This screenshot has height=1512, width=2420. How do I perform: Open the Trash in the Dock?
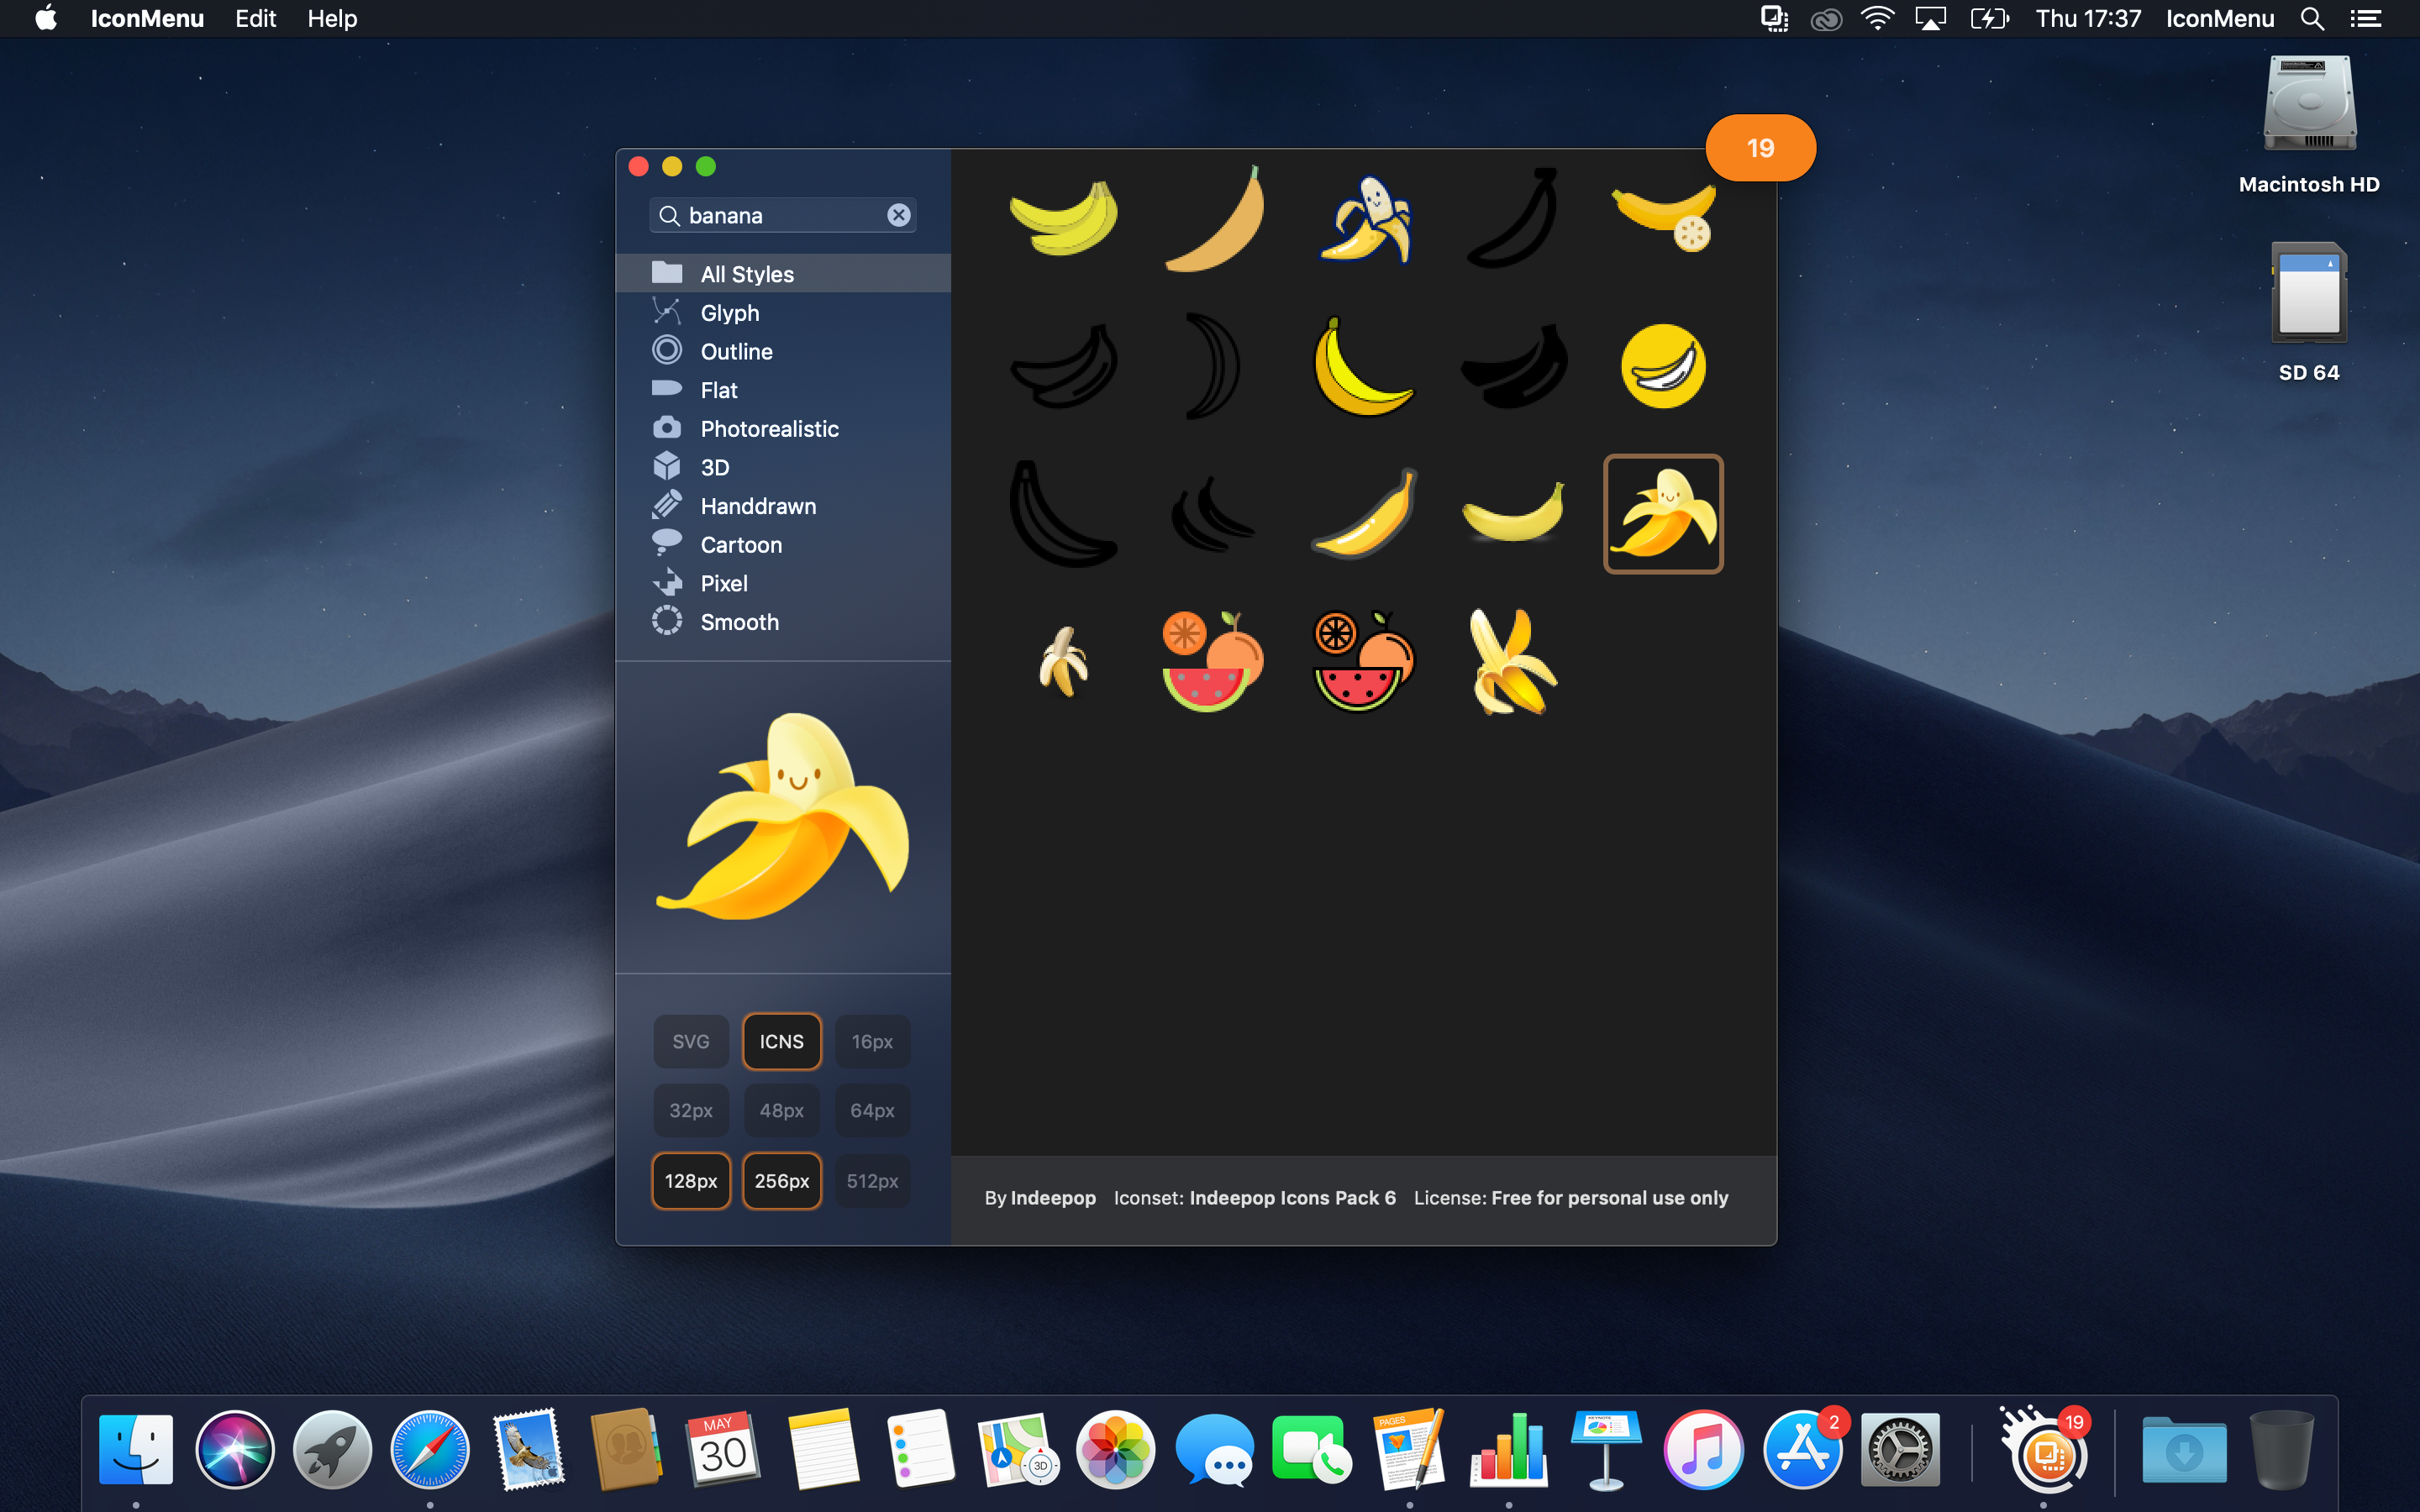pyautogui.click(x=2282, y=1449)
